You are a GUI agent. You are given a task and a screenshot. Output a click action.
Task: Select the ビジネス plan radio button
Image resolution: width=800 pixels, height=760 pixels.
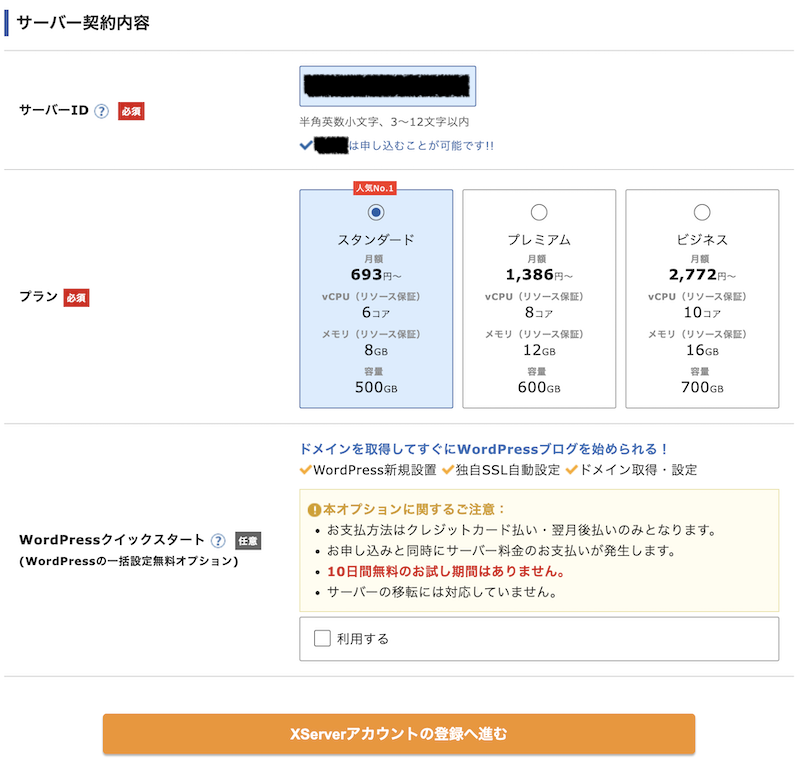click(701, 212)
